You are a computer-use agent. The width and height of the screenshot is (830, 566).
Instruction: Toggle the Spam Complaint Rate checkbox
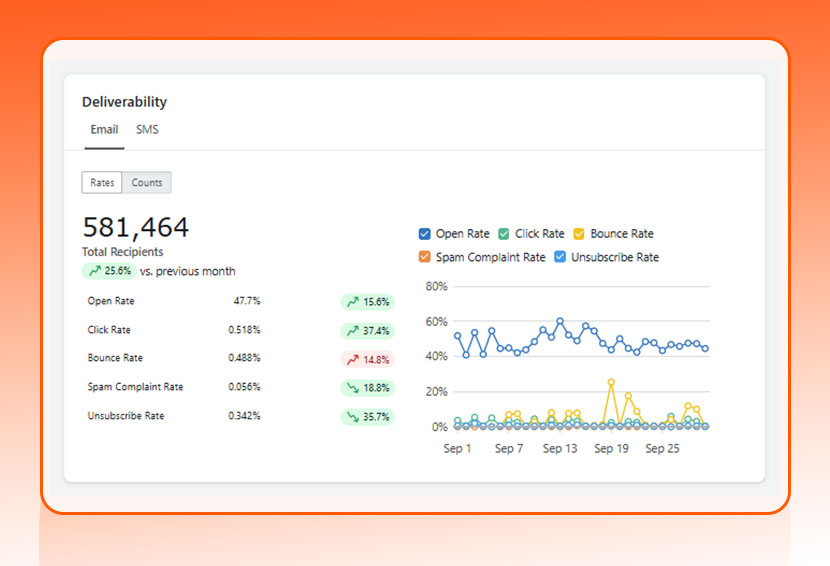[425, 257]
